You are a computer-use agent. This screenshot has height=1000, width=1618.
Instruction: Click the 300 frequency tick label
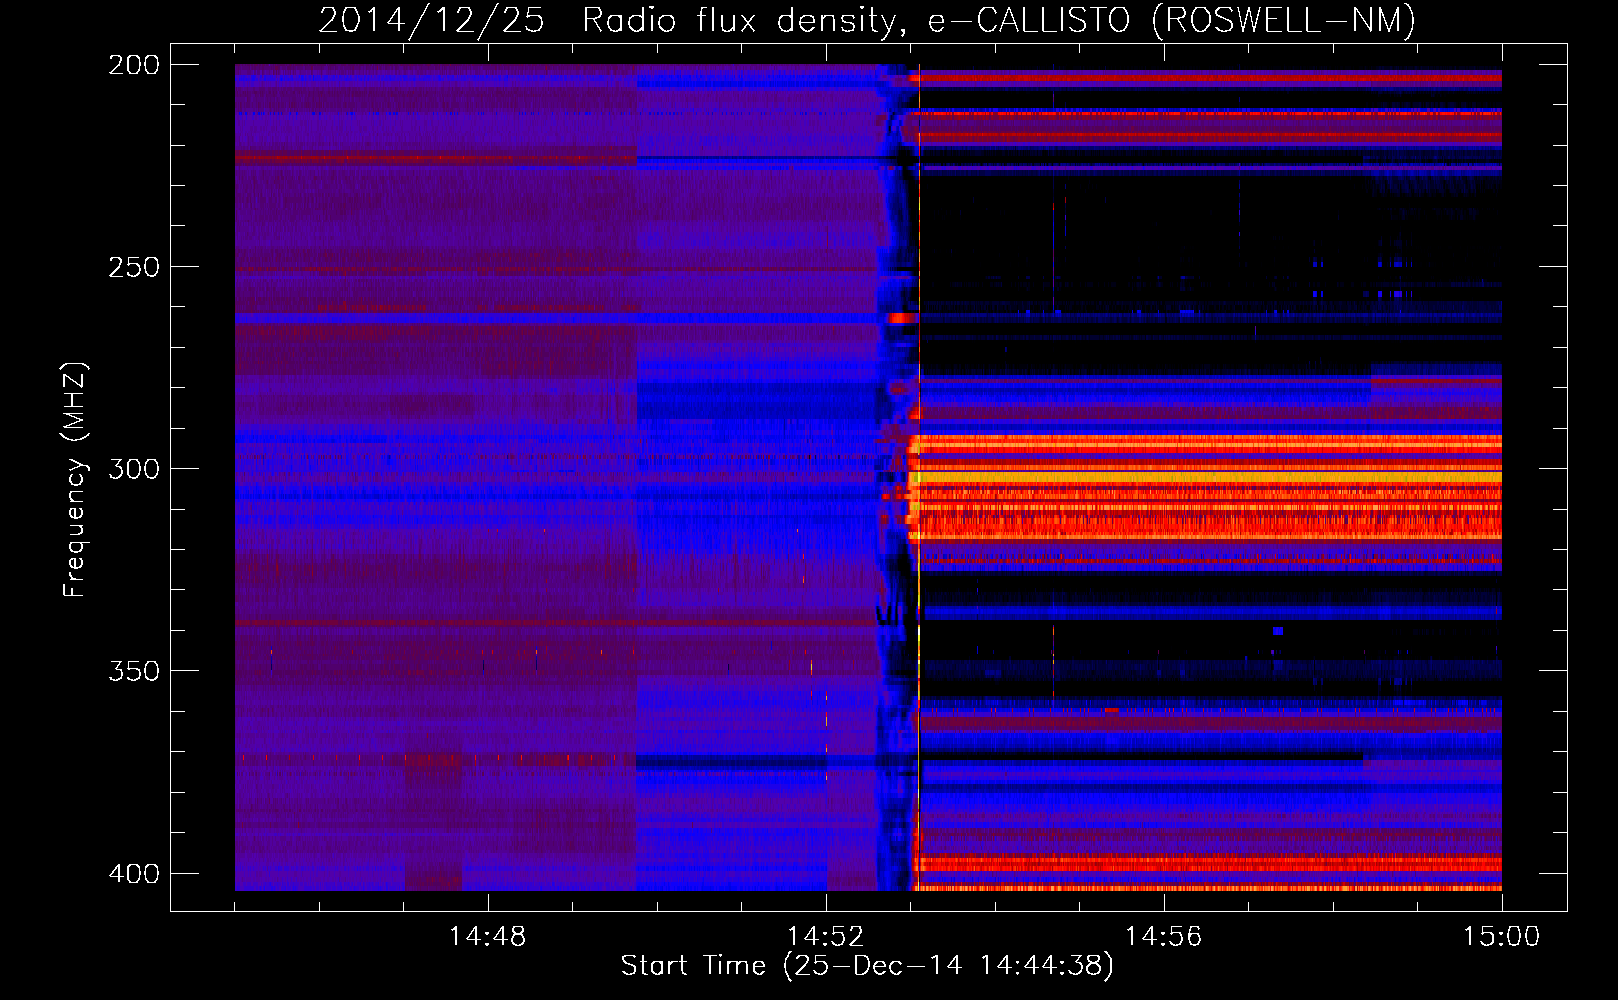click(134, 469)
